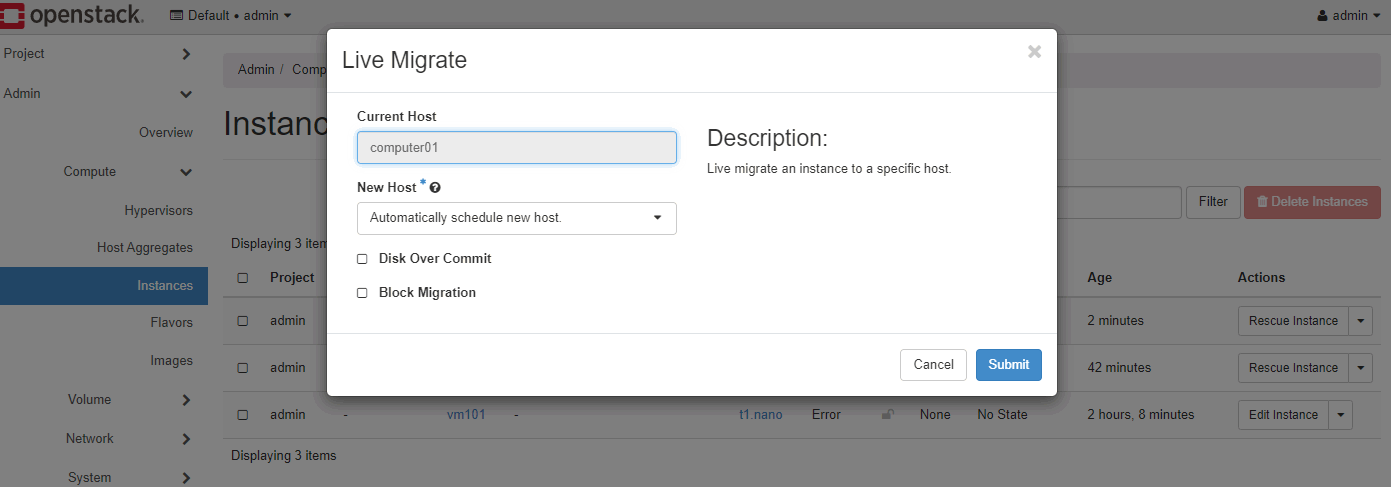The height and width of the screenshot is (487, 1391).
Task: Click the OpenStack logo icon
Action: click(x=13, y=15)
